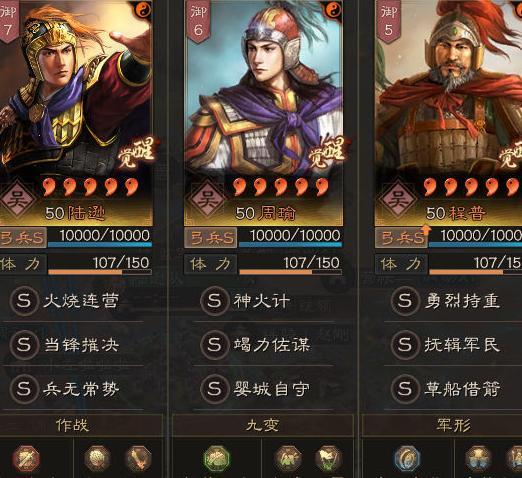This screenshot has height=478, width=522.
Task: Open the 作战 war book header
Action: coord(72,425)
